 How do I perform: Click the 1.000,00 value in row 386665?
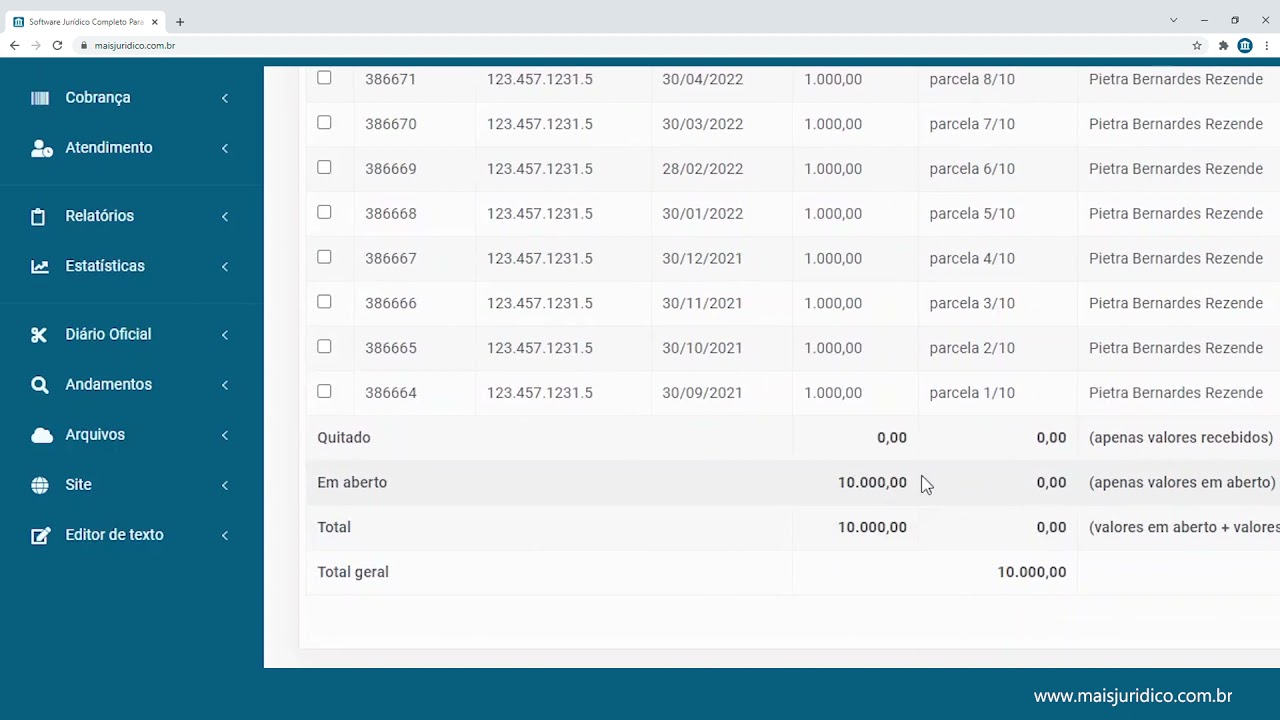833,348
